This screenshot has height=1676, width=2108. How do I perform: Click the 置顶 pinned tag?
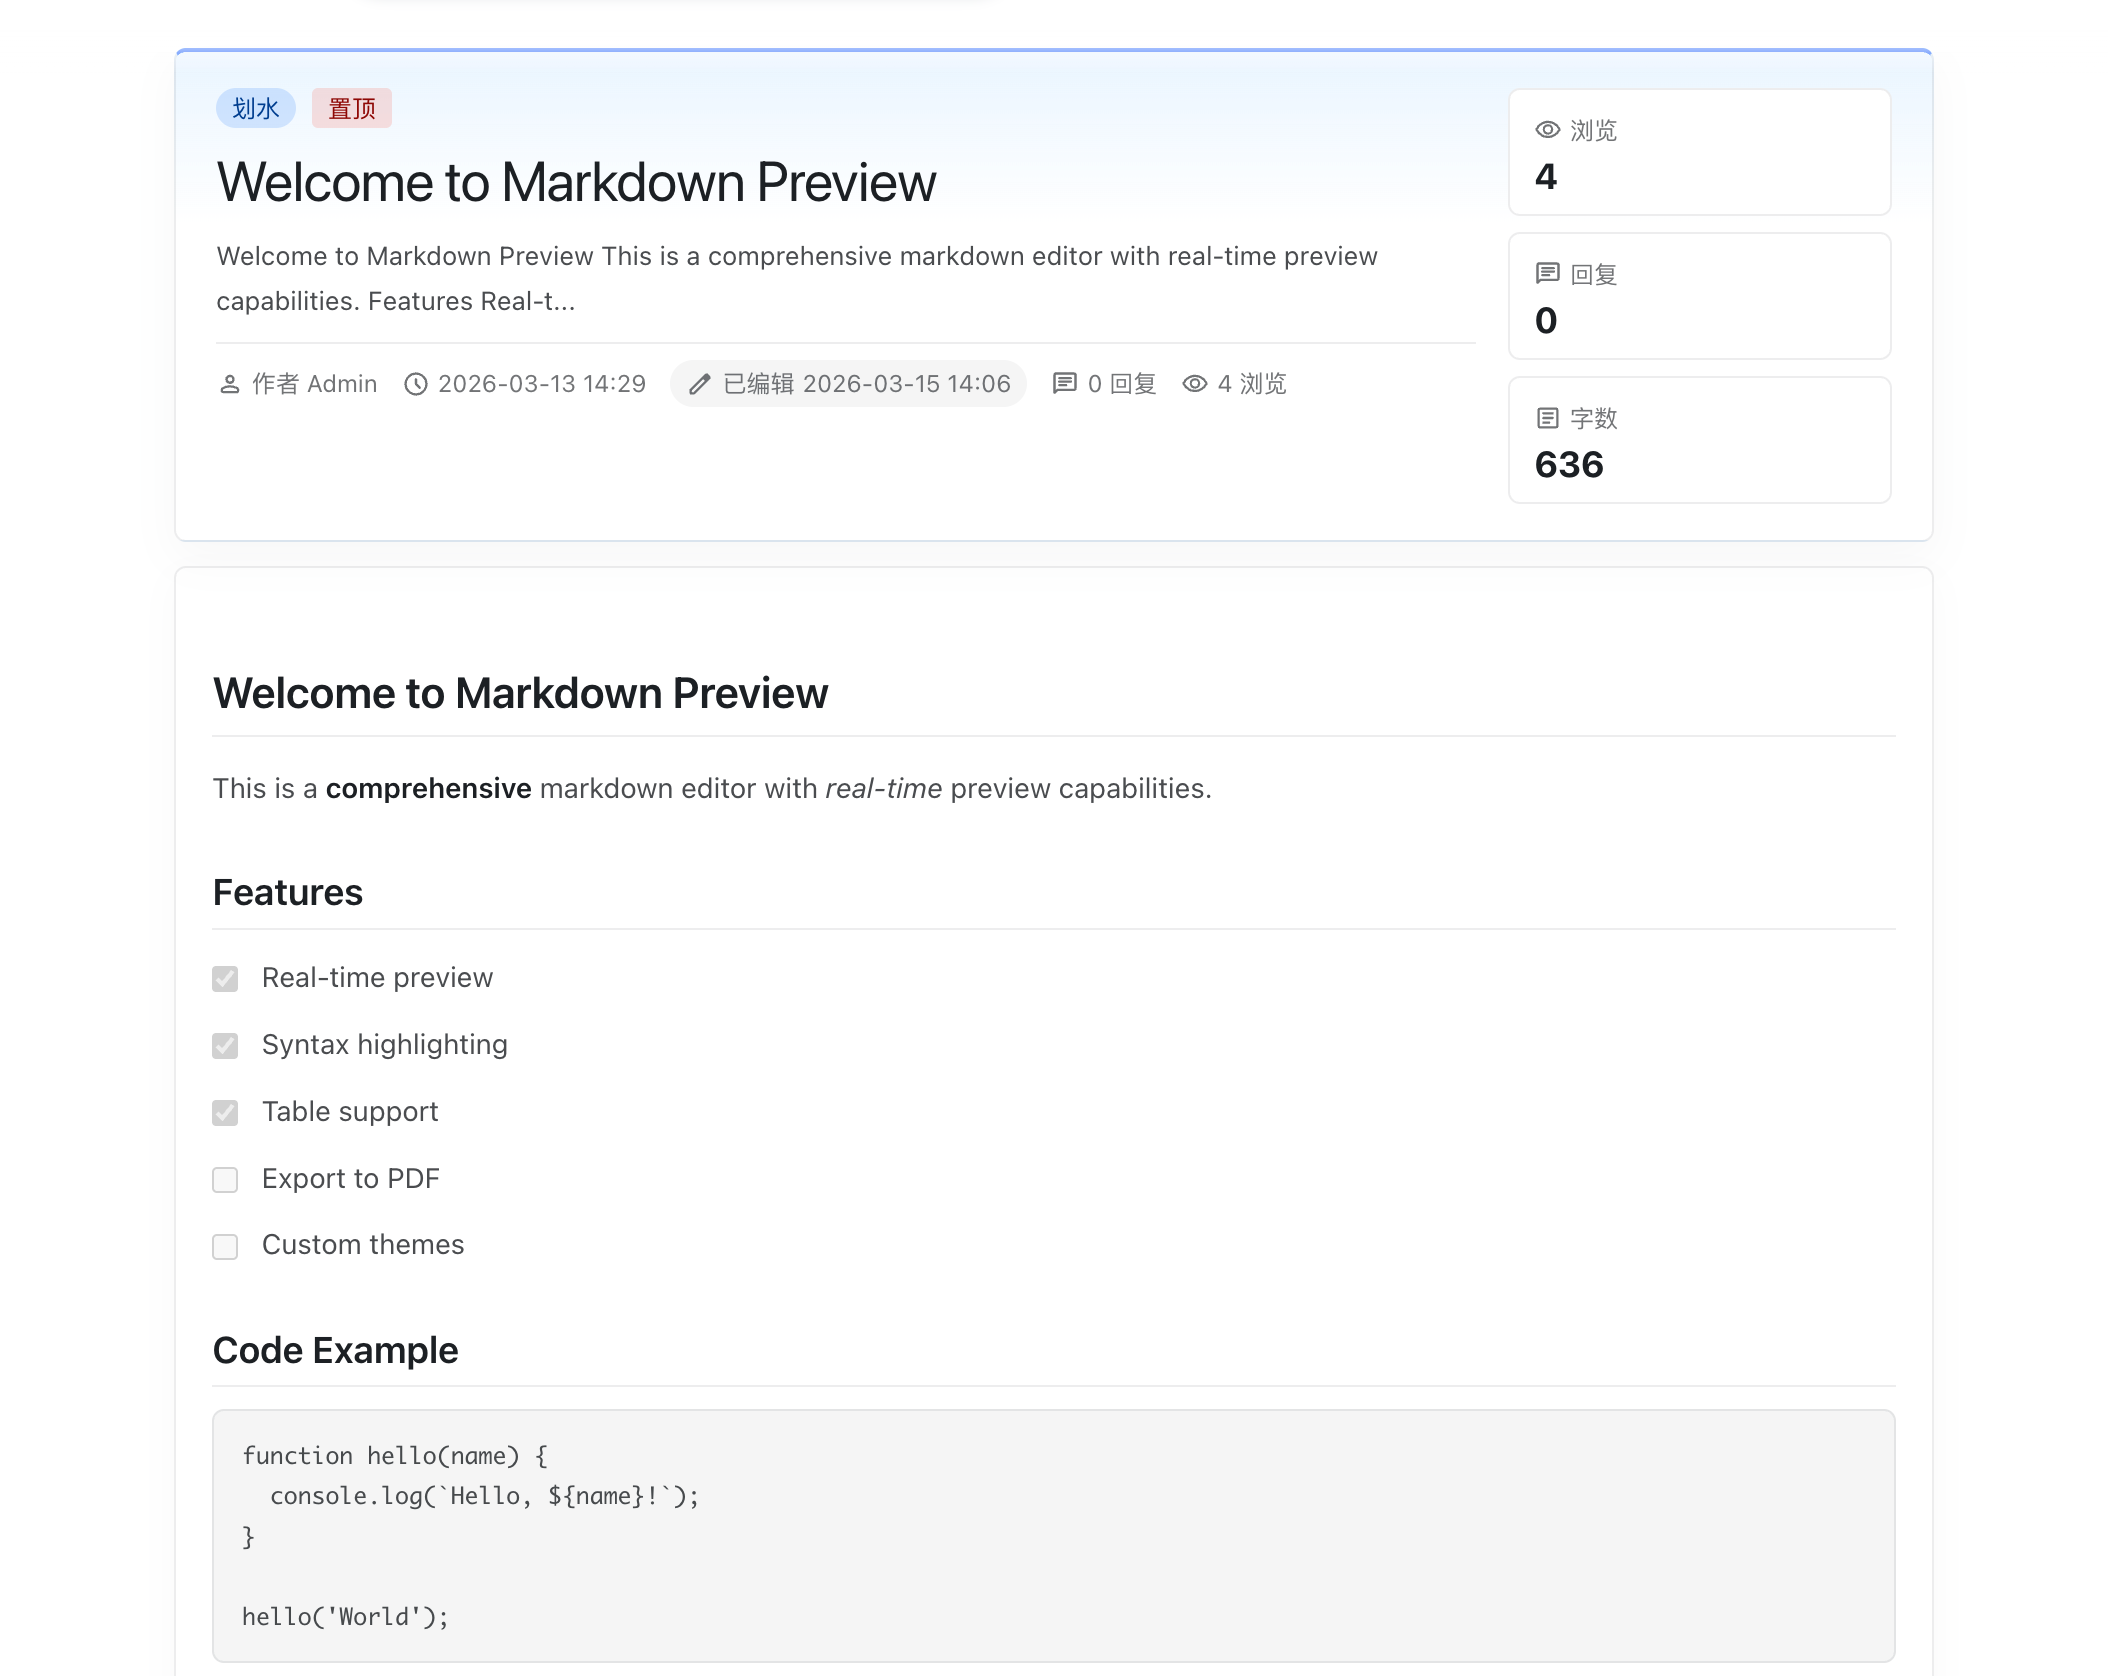pyautogui.click(x=351, y=108)
